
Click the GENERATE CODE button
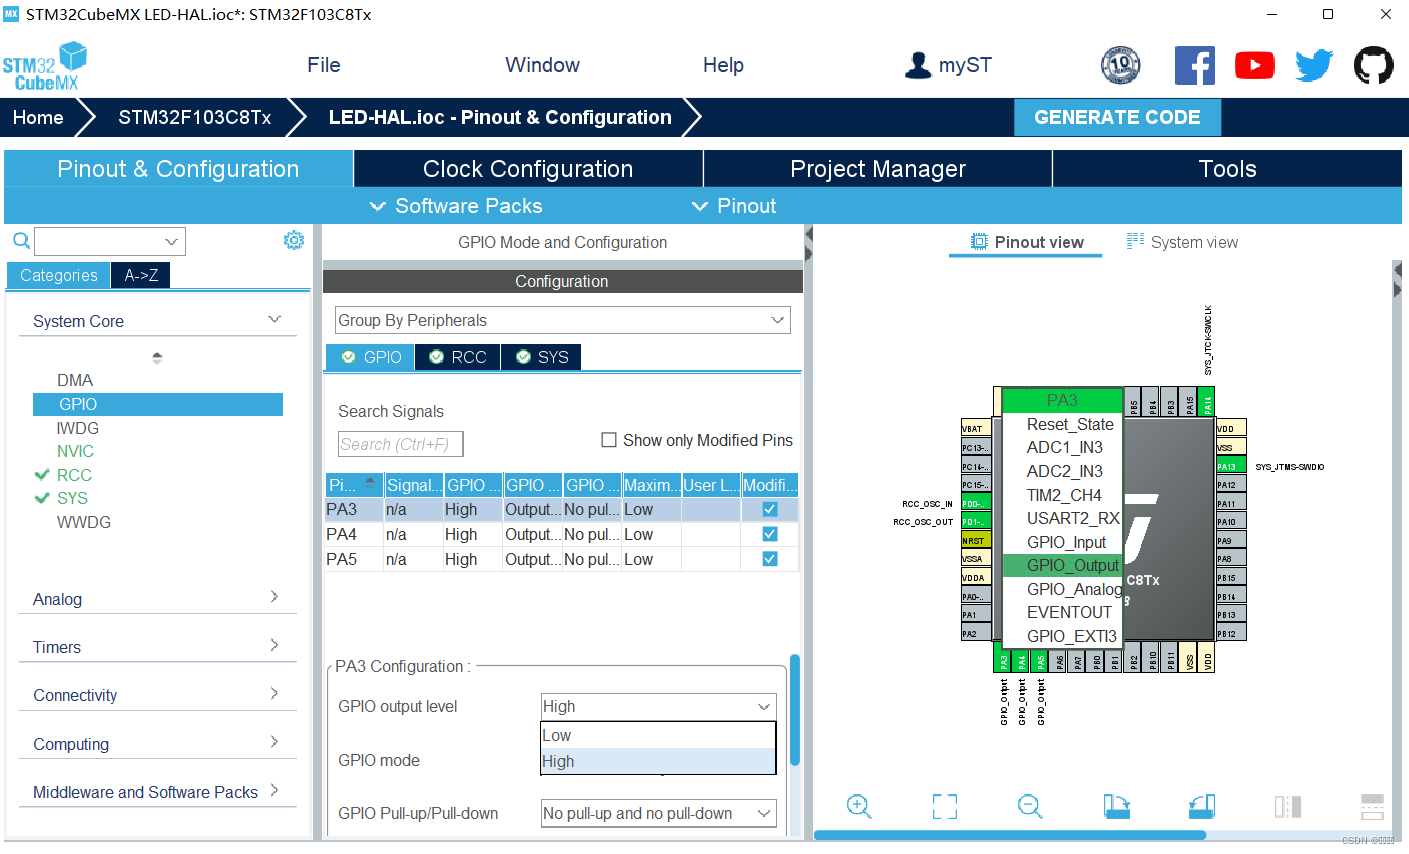(1117, 117)
